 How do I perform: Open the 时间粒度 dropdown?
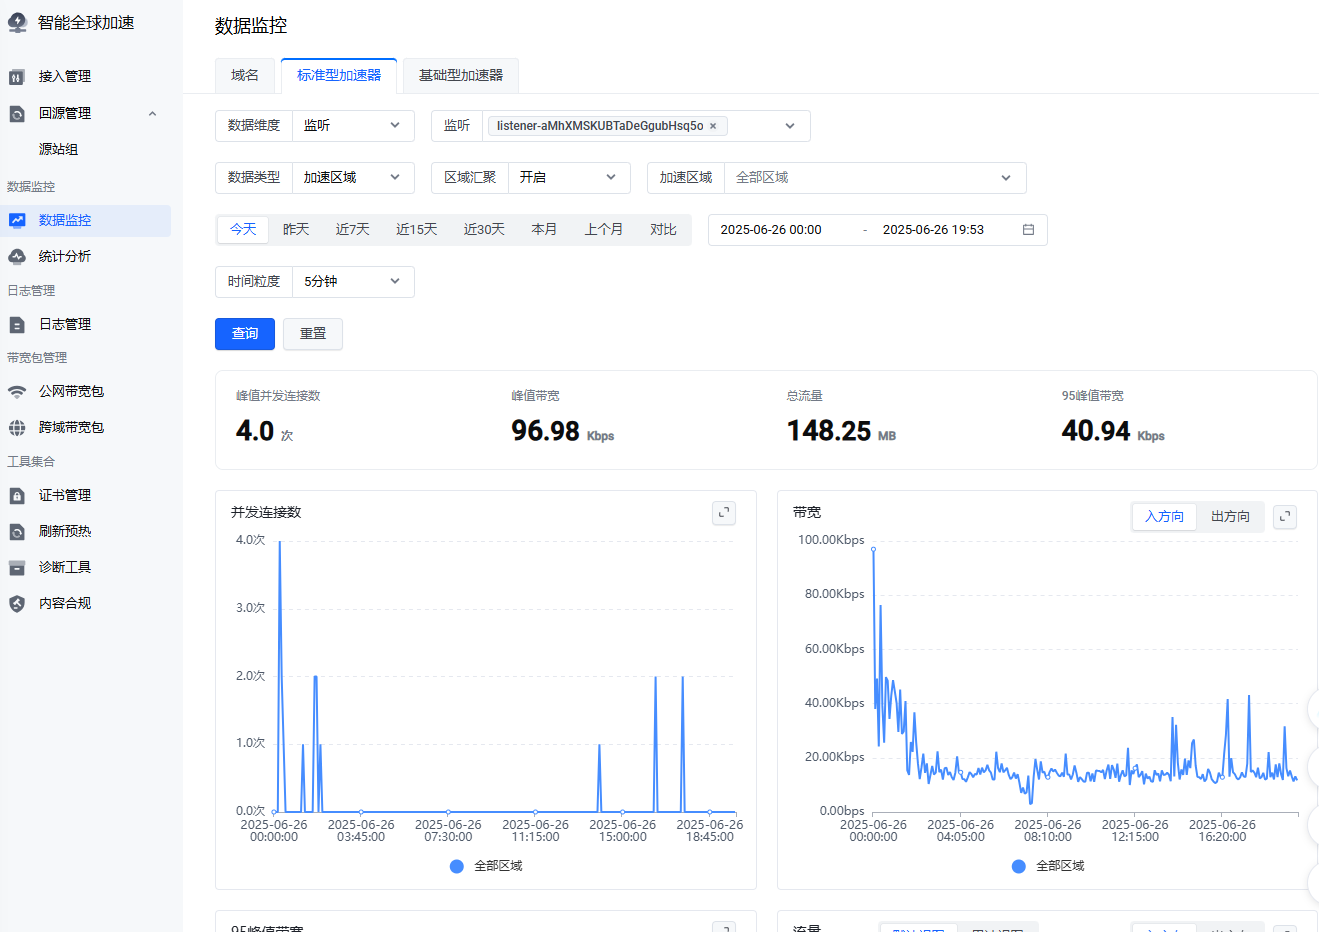tap(353, 282)
